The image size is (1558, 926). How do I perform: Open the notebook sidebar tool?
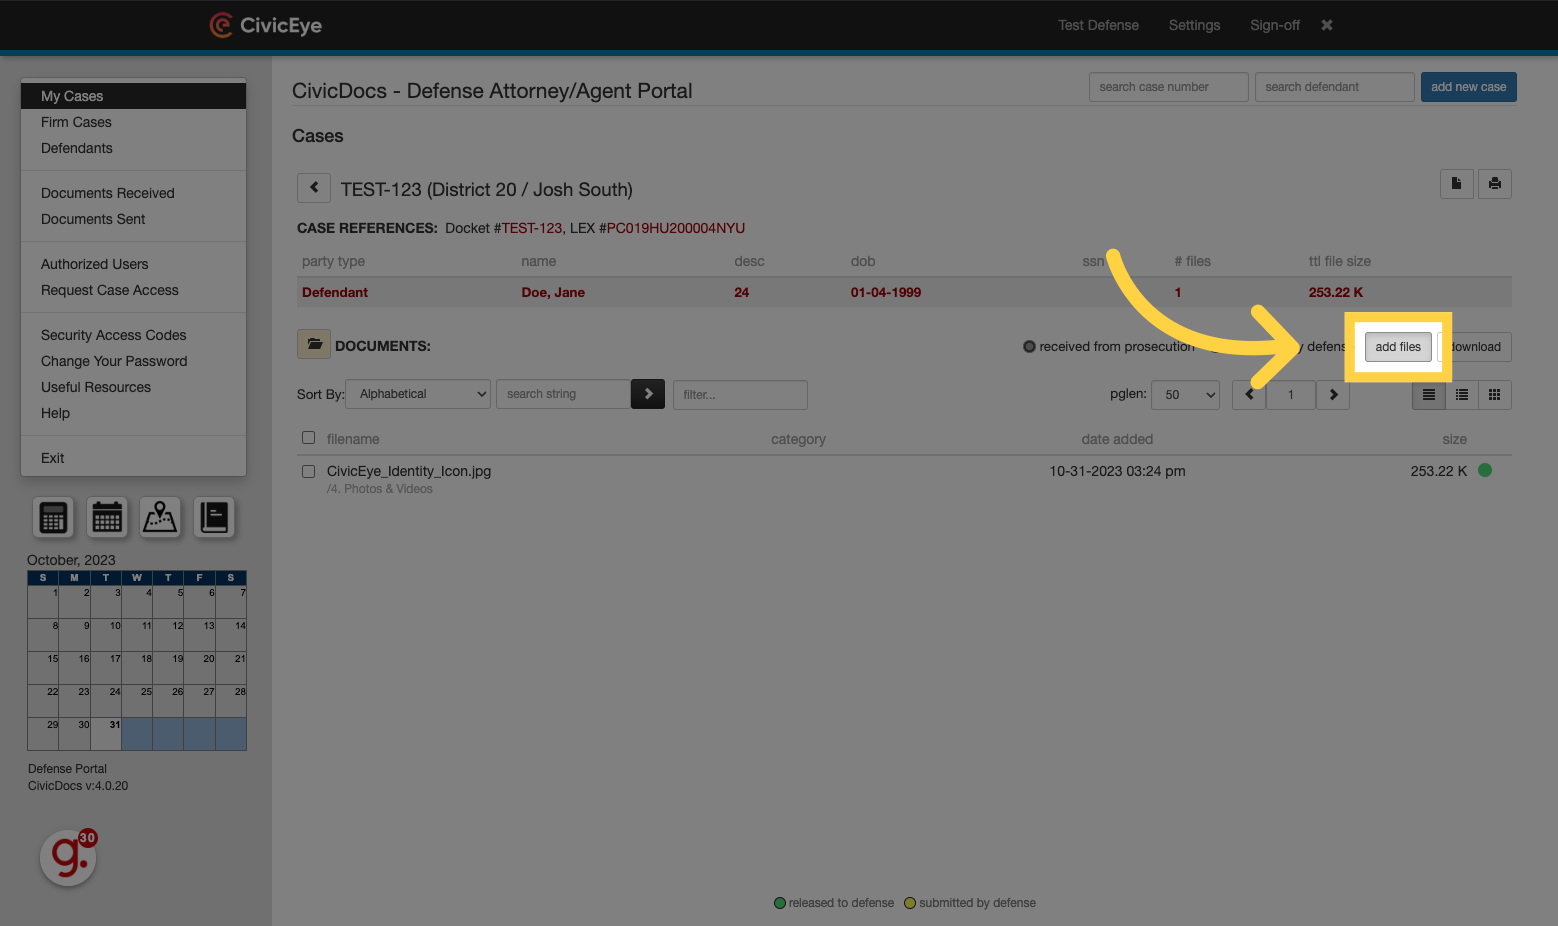(214, 517)
